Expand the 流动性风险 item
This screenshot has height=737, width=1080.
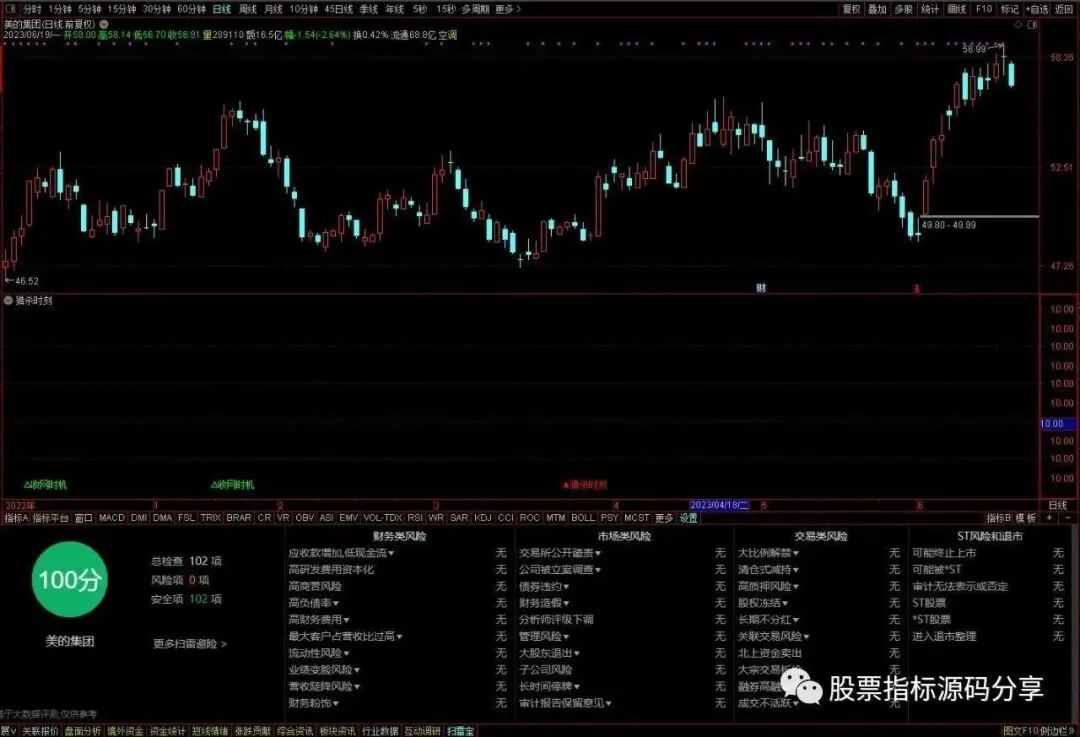(319, 653)
